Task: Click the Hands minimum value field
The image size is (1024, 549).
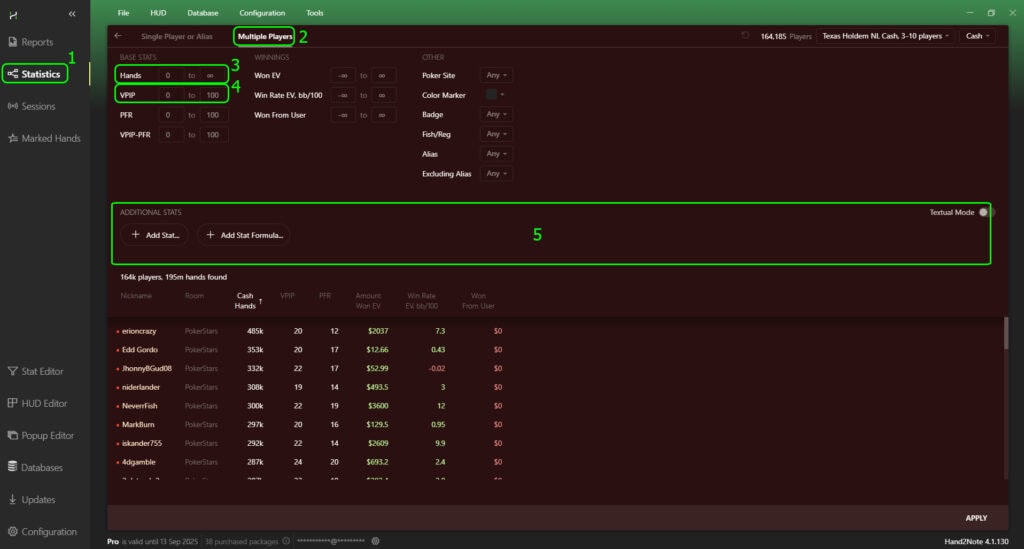Action: (x=169, y=75)
